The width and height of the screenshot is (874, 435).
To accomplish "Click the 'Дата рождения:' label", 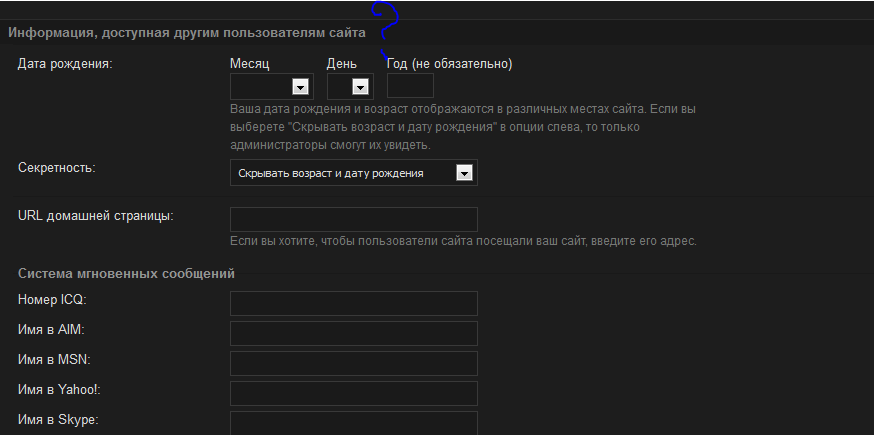I will coord(65,64).
